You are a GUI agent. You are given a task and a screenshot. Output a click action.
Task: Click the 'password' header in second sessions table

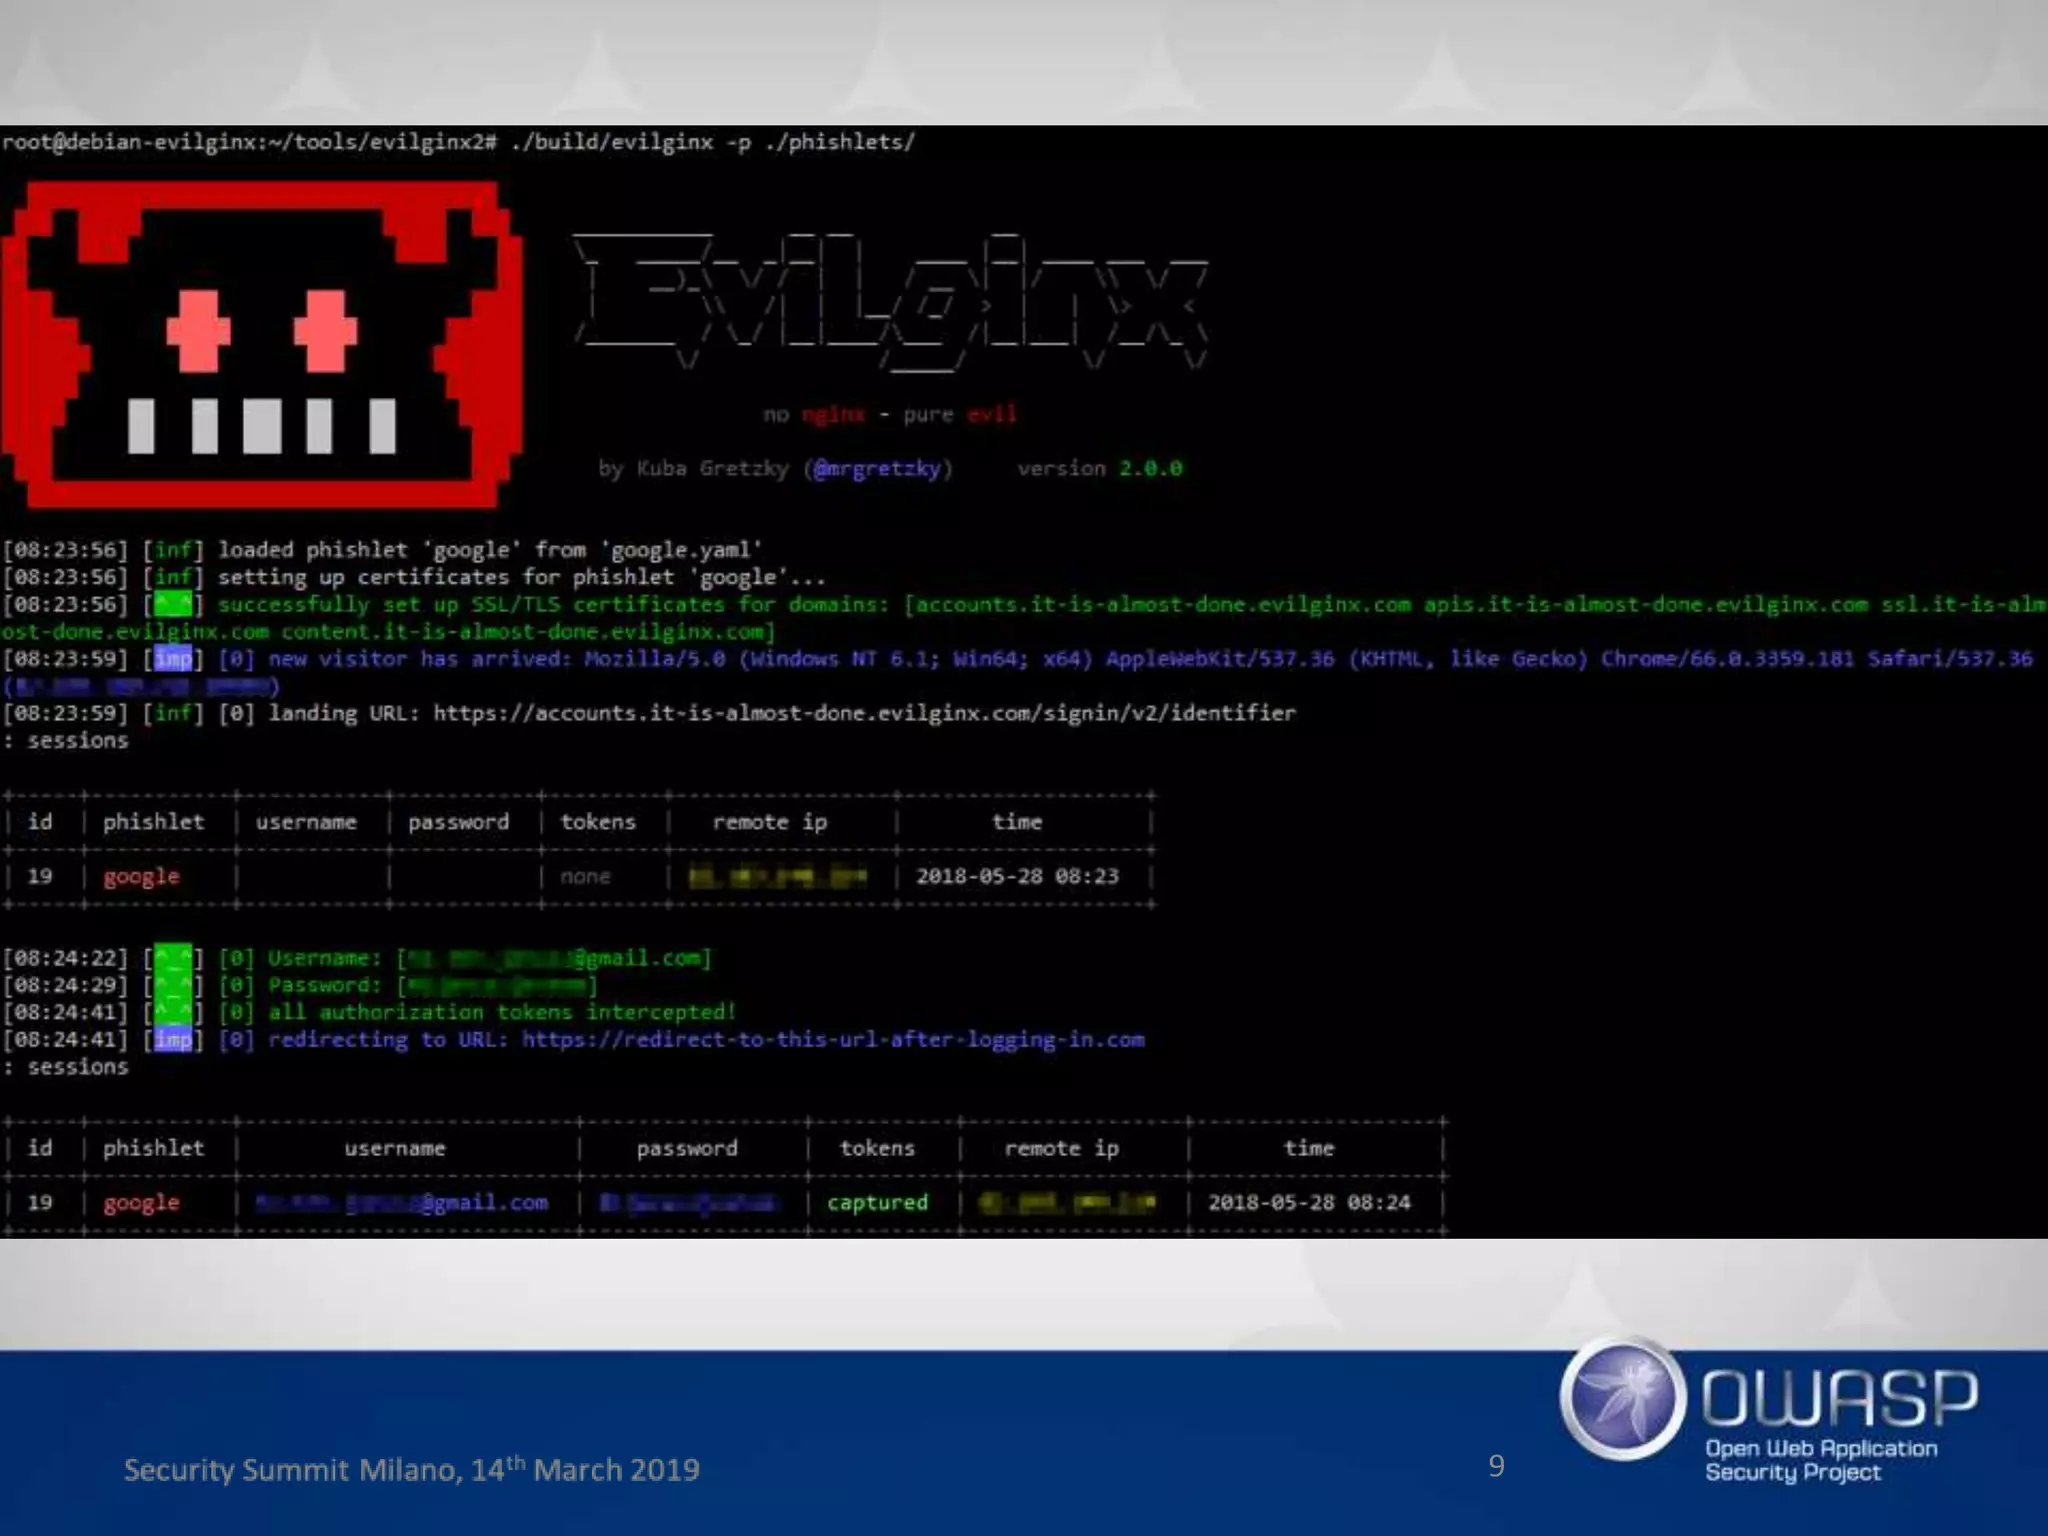(687, 1149)
